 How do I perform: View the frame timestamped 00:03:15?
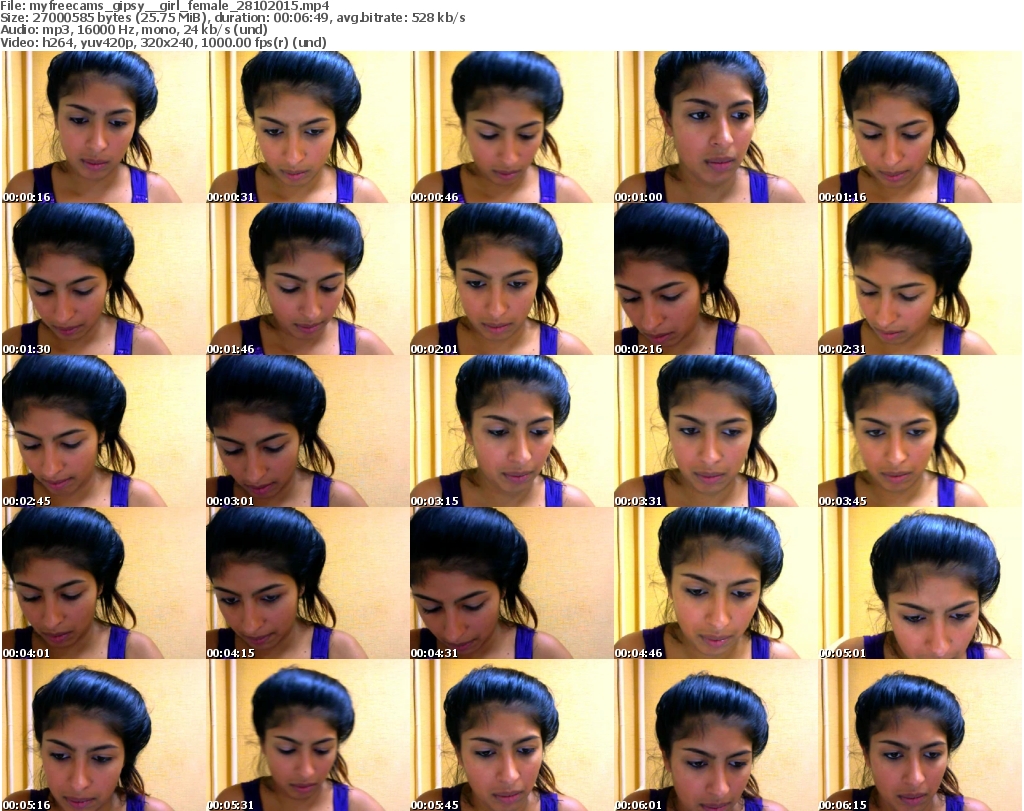coord(511,431)
